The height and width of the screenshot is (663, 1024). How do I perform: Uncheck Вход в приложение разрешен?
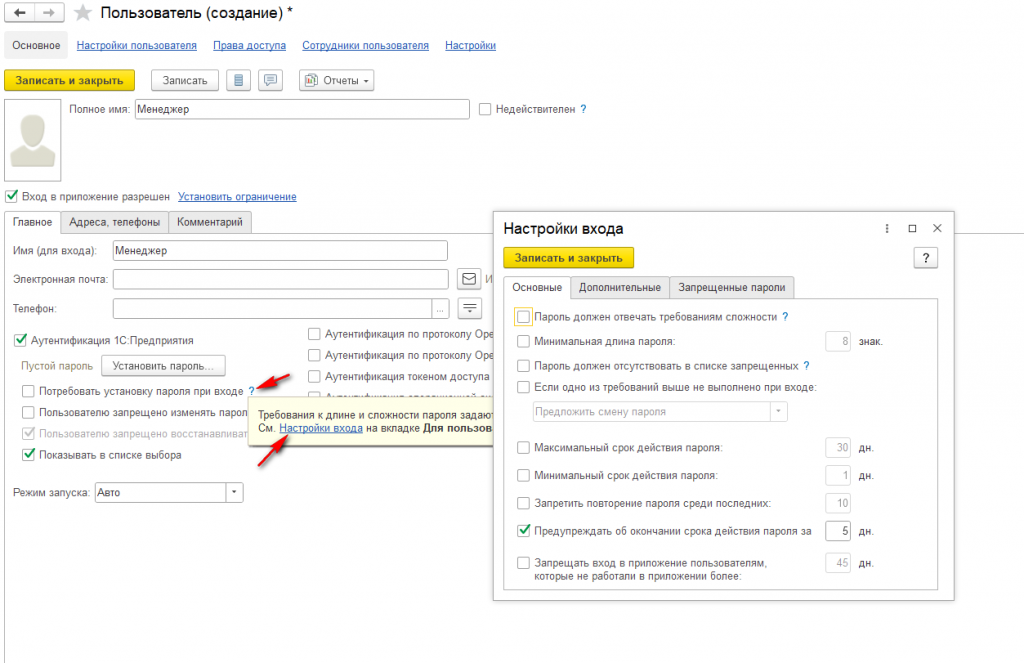11,196
